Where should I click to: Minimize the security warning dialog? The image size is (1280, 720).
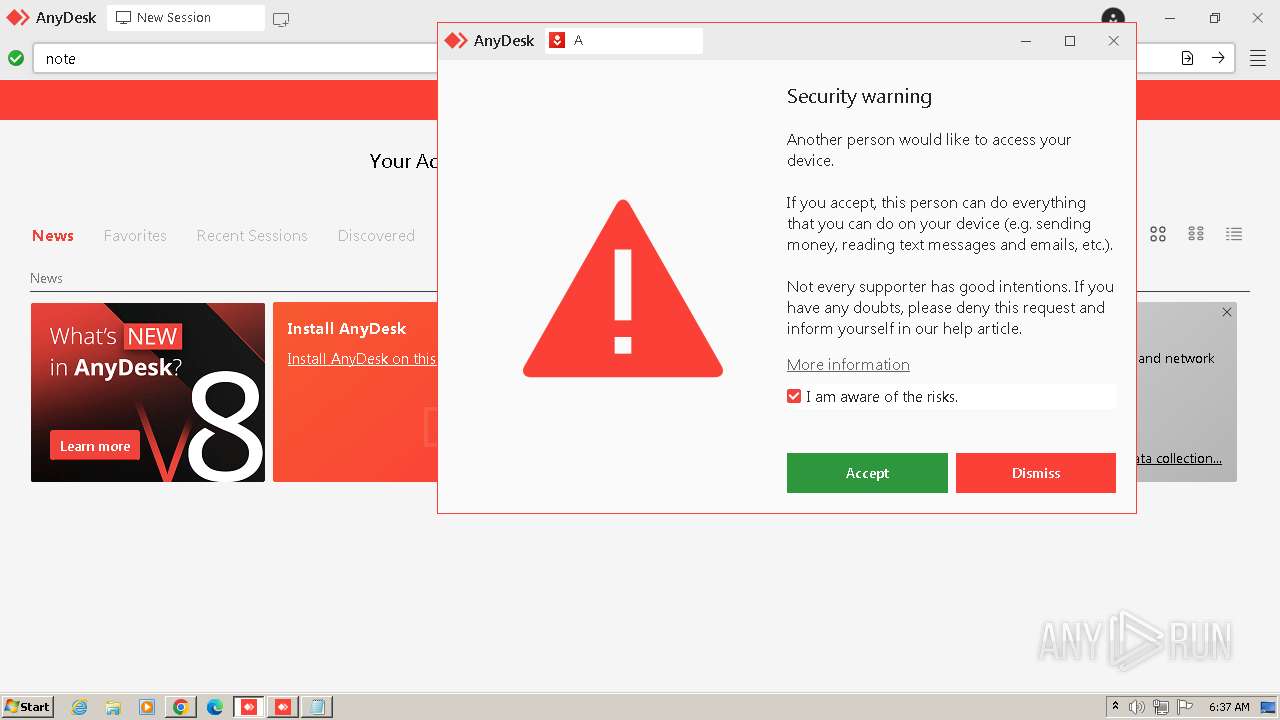point(1026,41)
